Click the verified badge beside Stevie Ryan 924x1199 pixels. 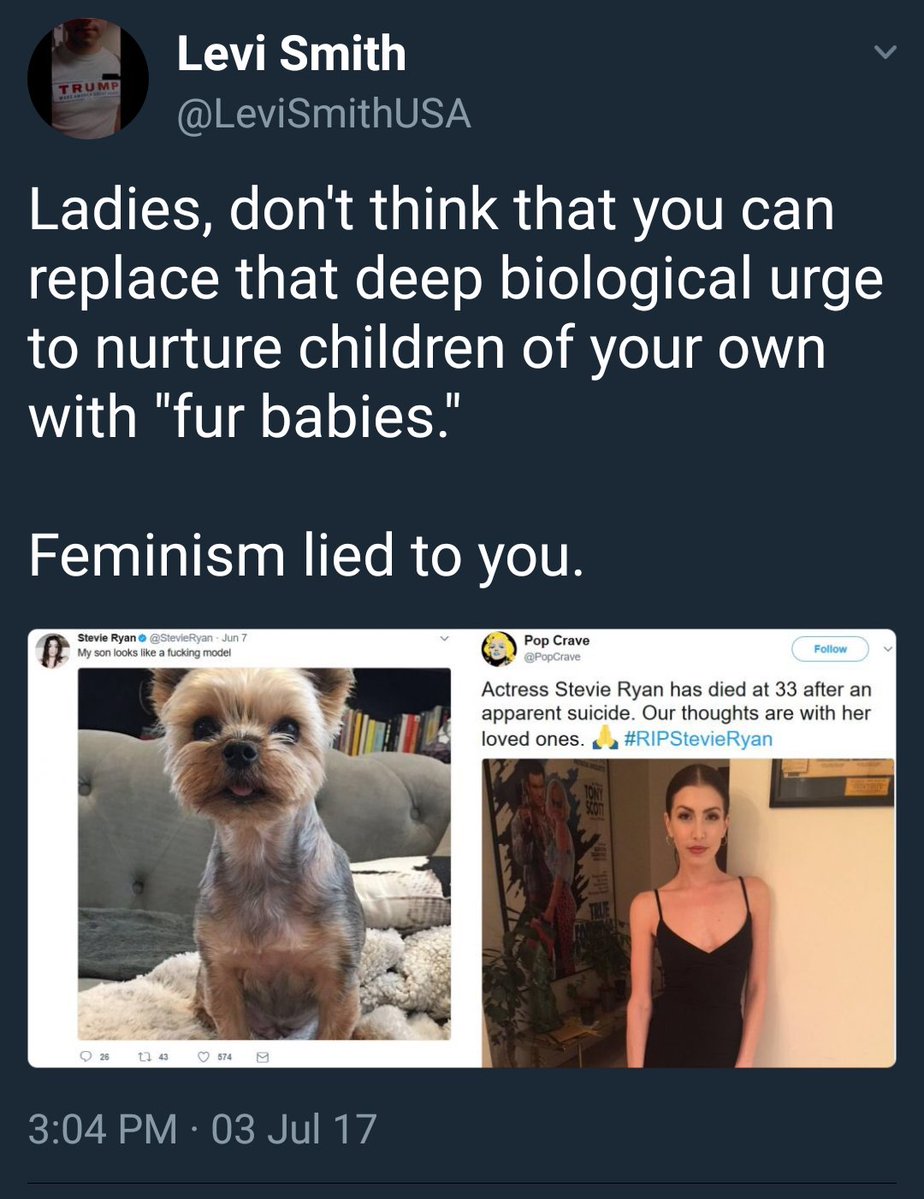coord(142,638)
